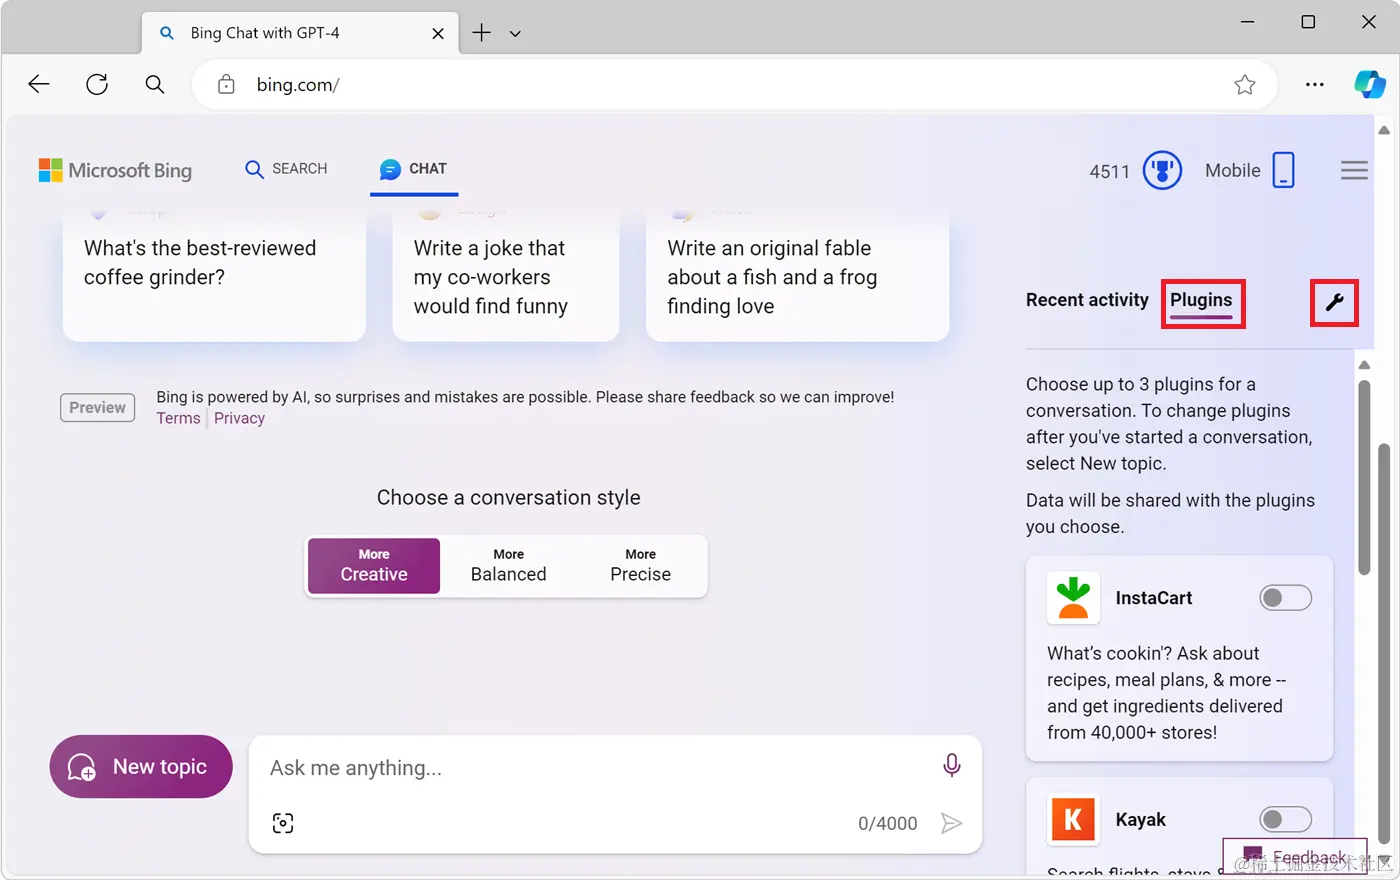The width and height of the screenshot is (1400, 880).
Task: Open the rewards trophy icon
Action: [x=1162, y=170]
